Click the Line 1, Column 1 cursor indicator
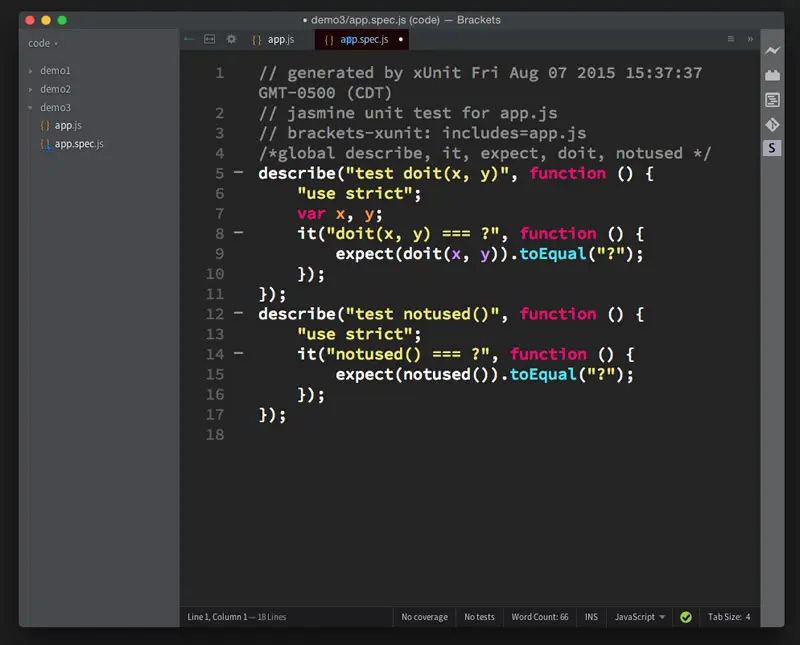This screenshot has height=645, width=800. coord(217,617)
